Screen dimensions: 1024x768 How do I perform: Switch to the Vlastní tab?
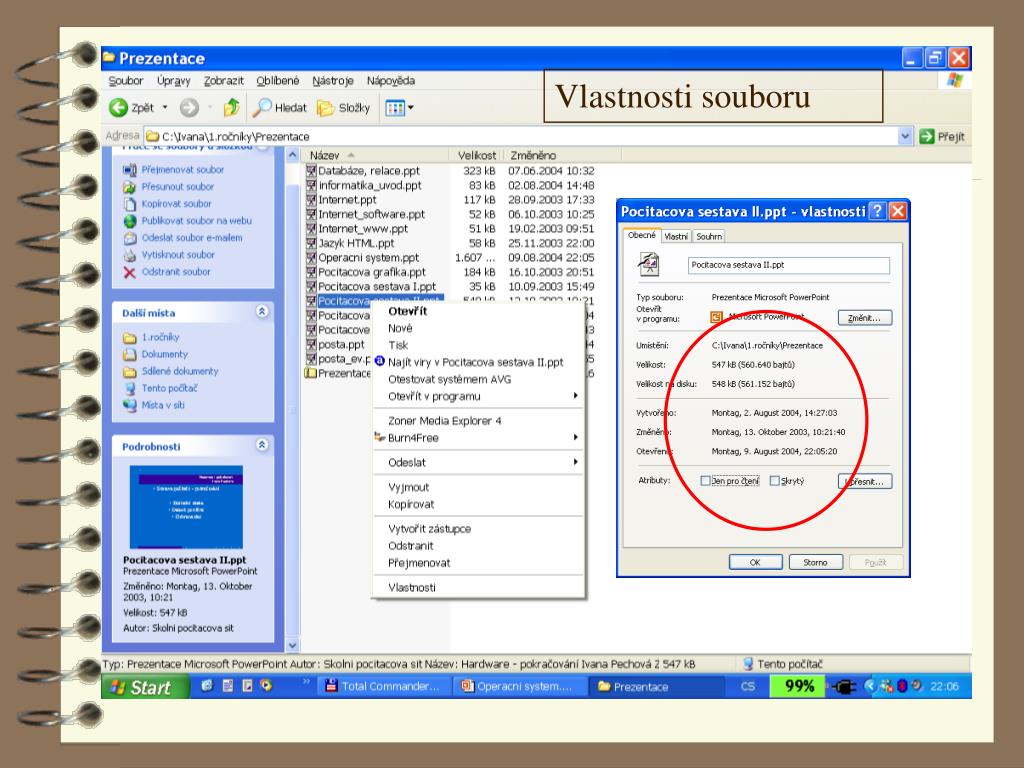pos(676,236)
